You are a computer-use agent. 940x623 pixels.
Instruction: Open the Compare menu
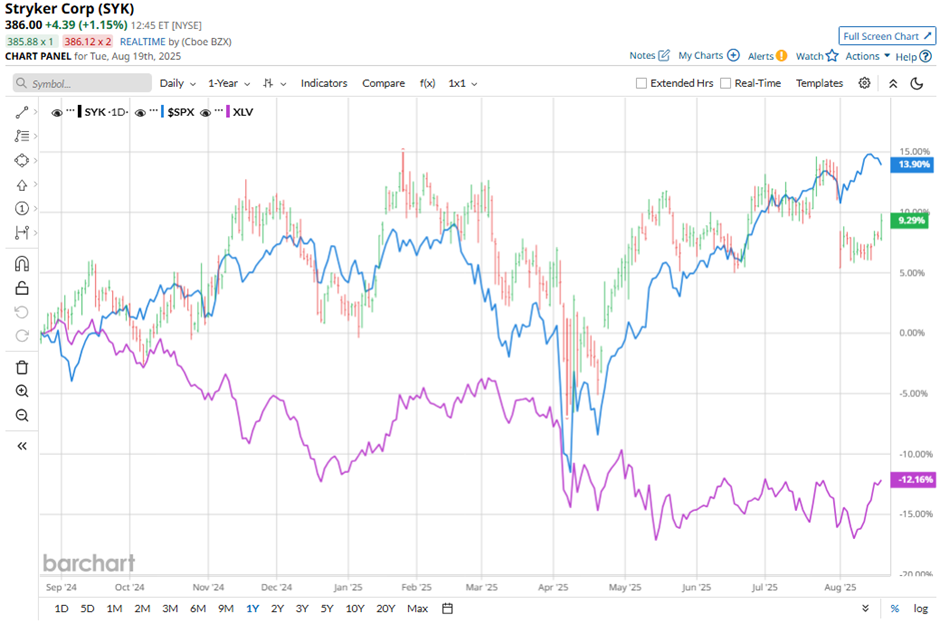click(383, 83)
